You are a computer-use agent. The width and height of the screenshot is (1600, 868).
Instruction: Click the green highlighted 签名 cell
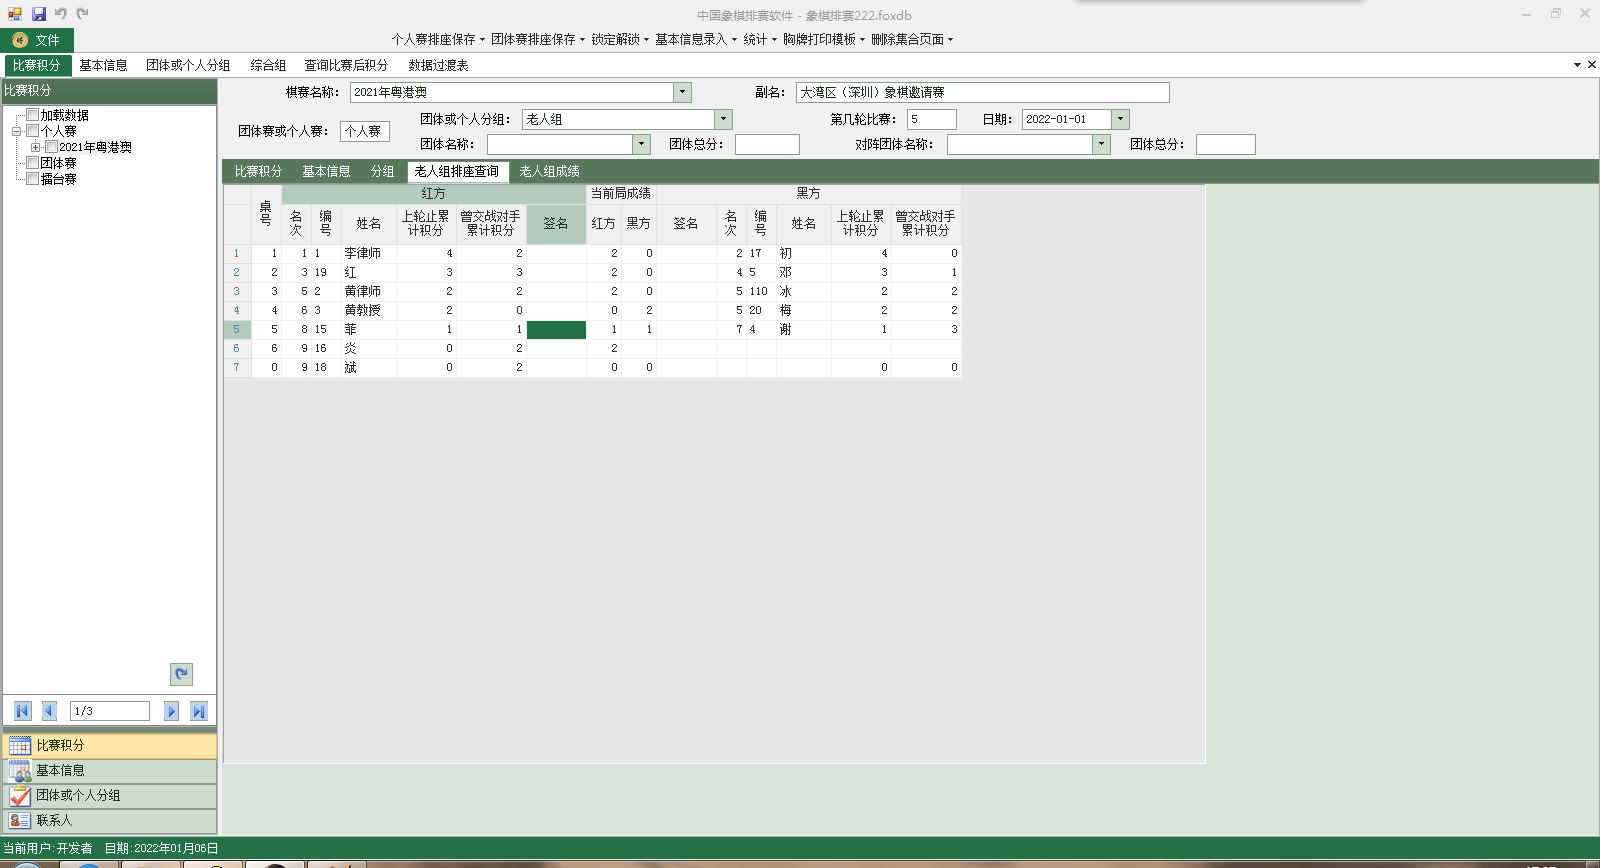(556, 330)
